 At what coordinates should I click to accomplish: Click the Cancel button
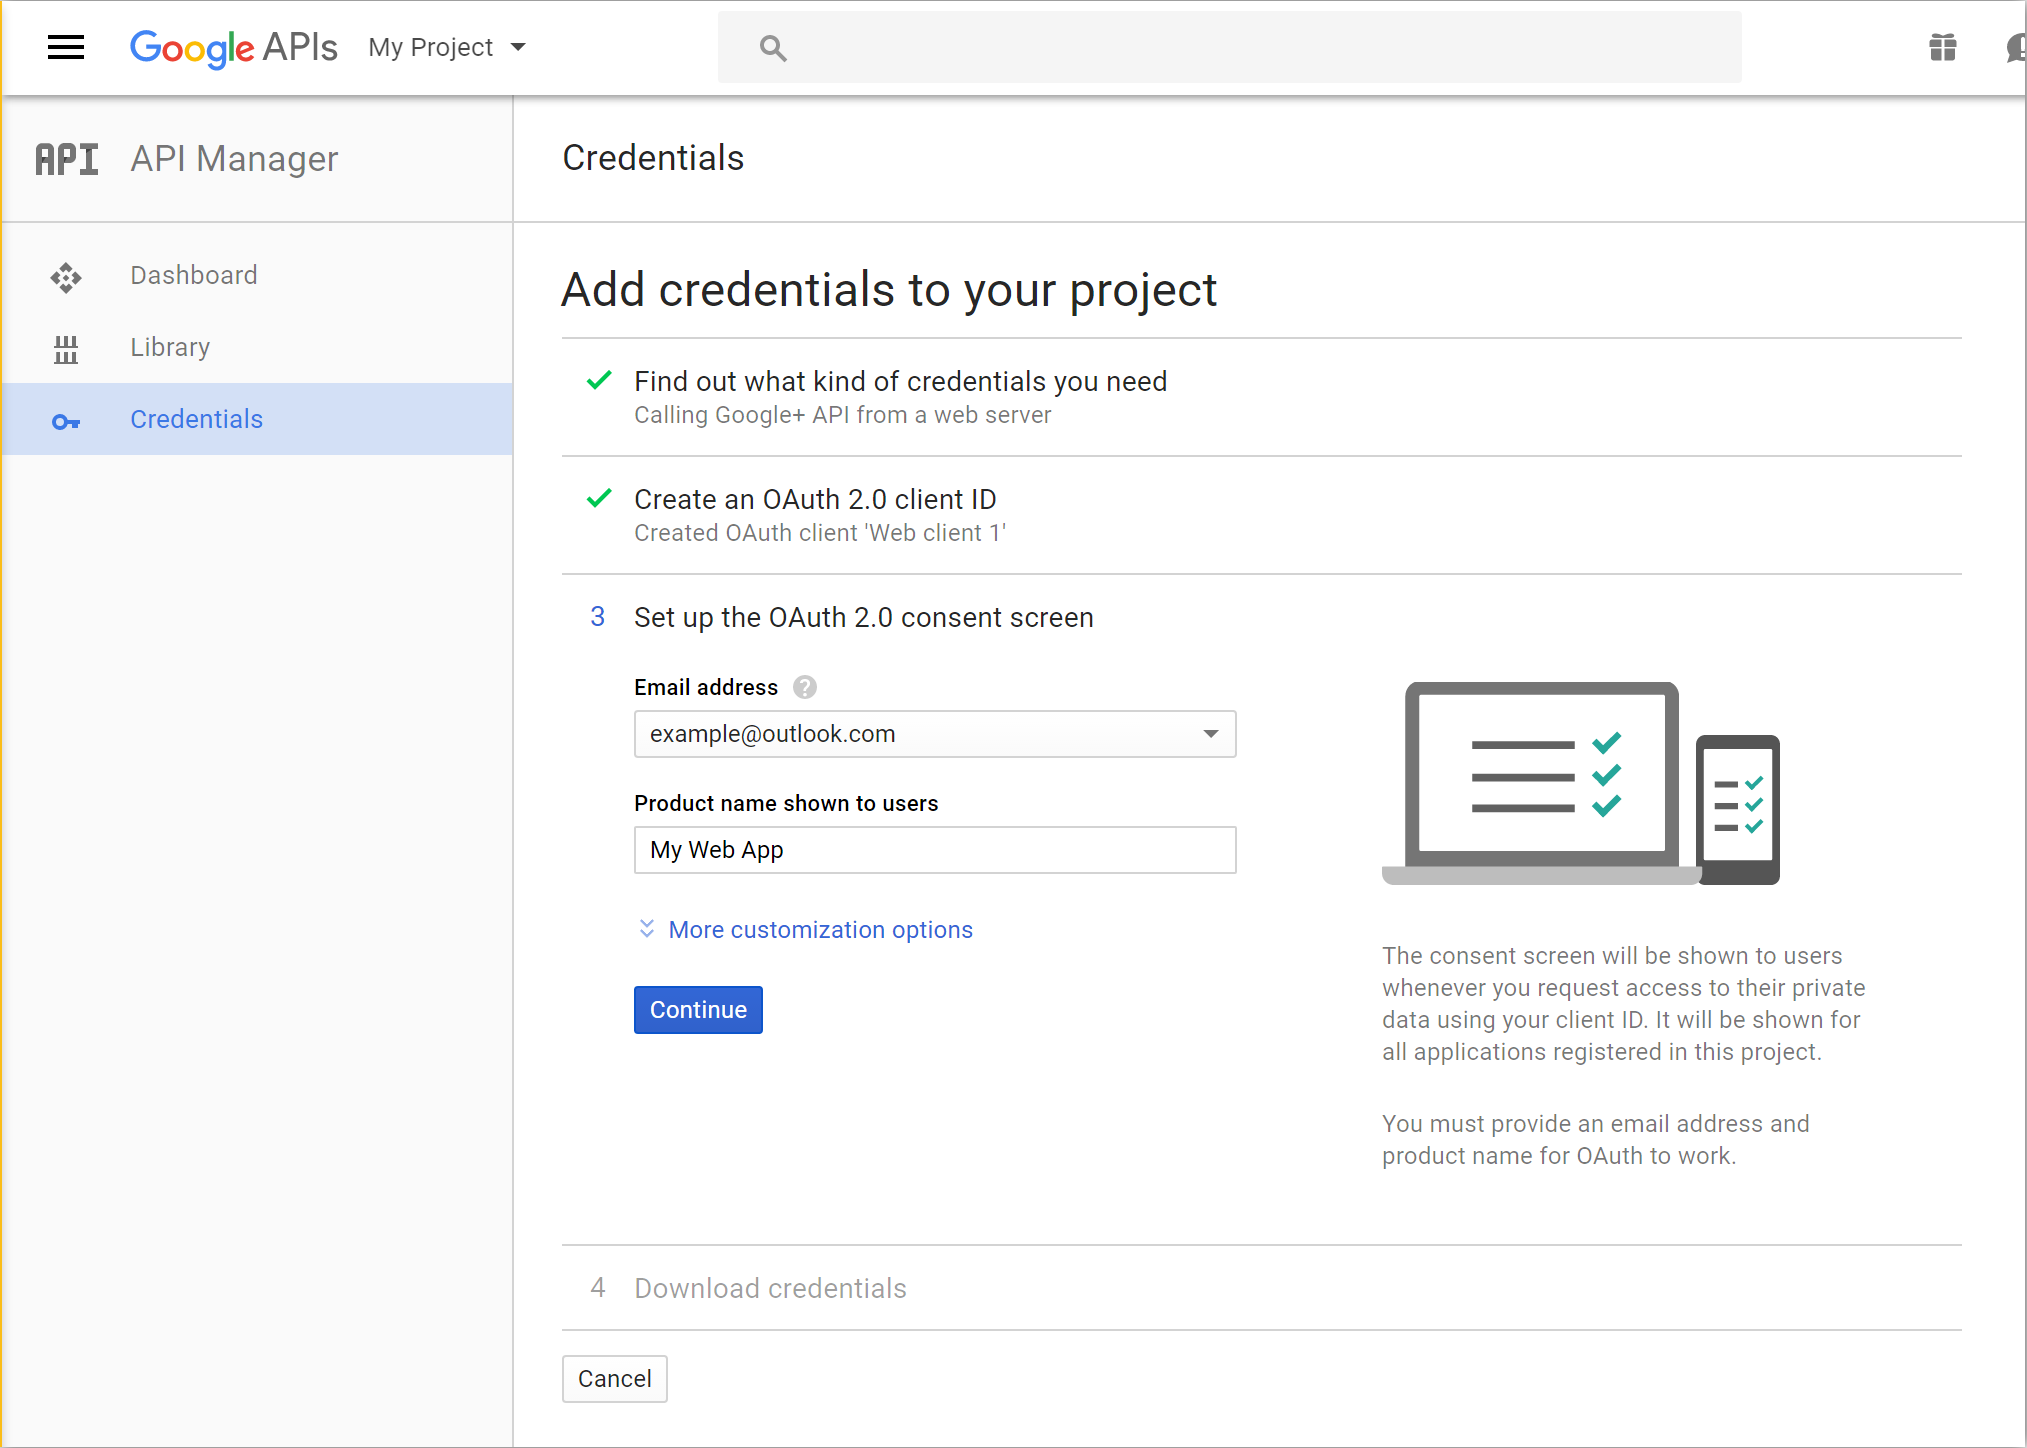[x=614, y=1379]
